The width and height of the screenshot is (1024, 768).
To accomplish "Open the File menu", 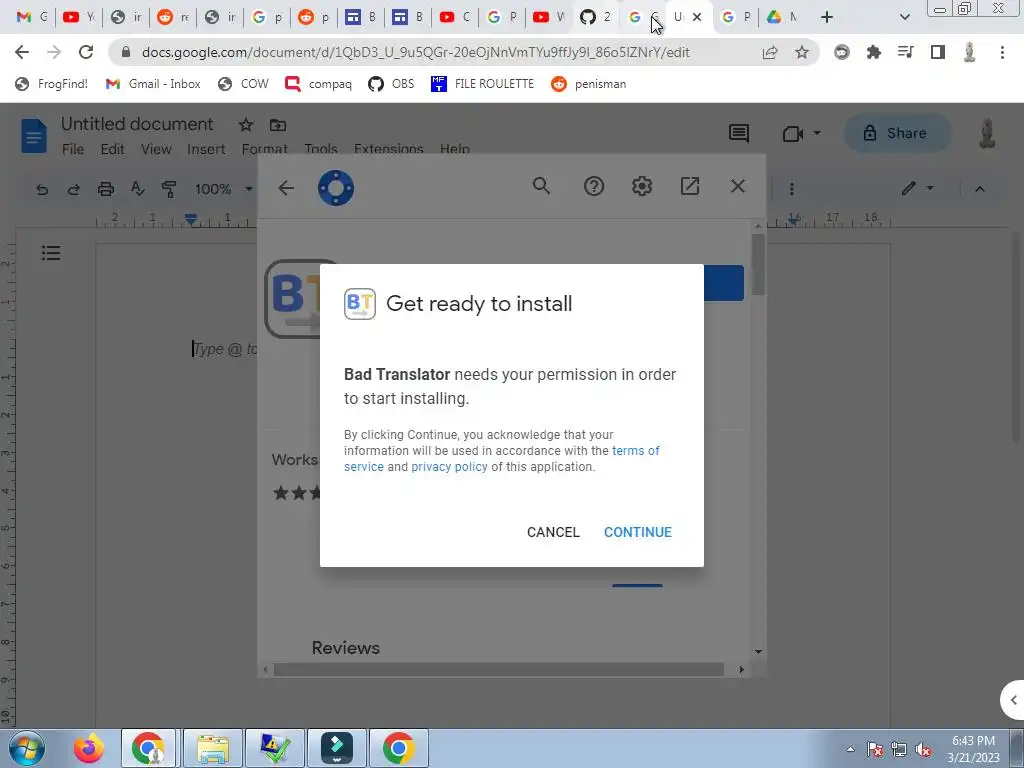I will (72, 149).
